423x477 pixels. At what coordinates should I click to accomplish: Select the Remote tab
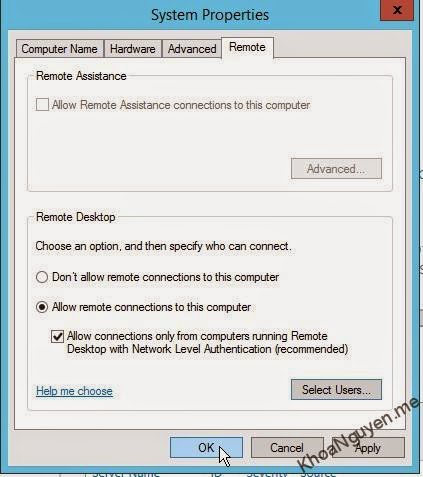click(x=247, y=47)
